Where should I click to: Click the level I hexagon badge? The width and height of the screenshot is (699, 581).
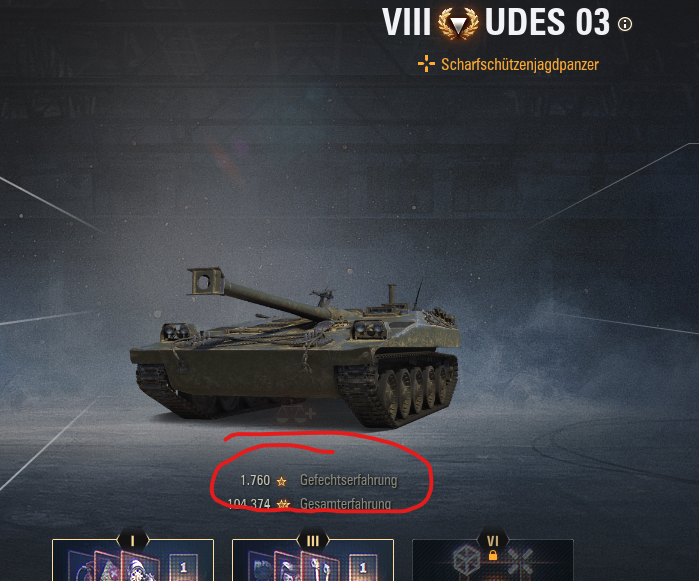[132, 541]
